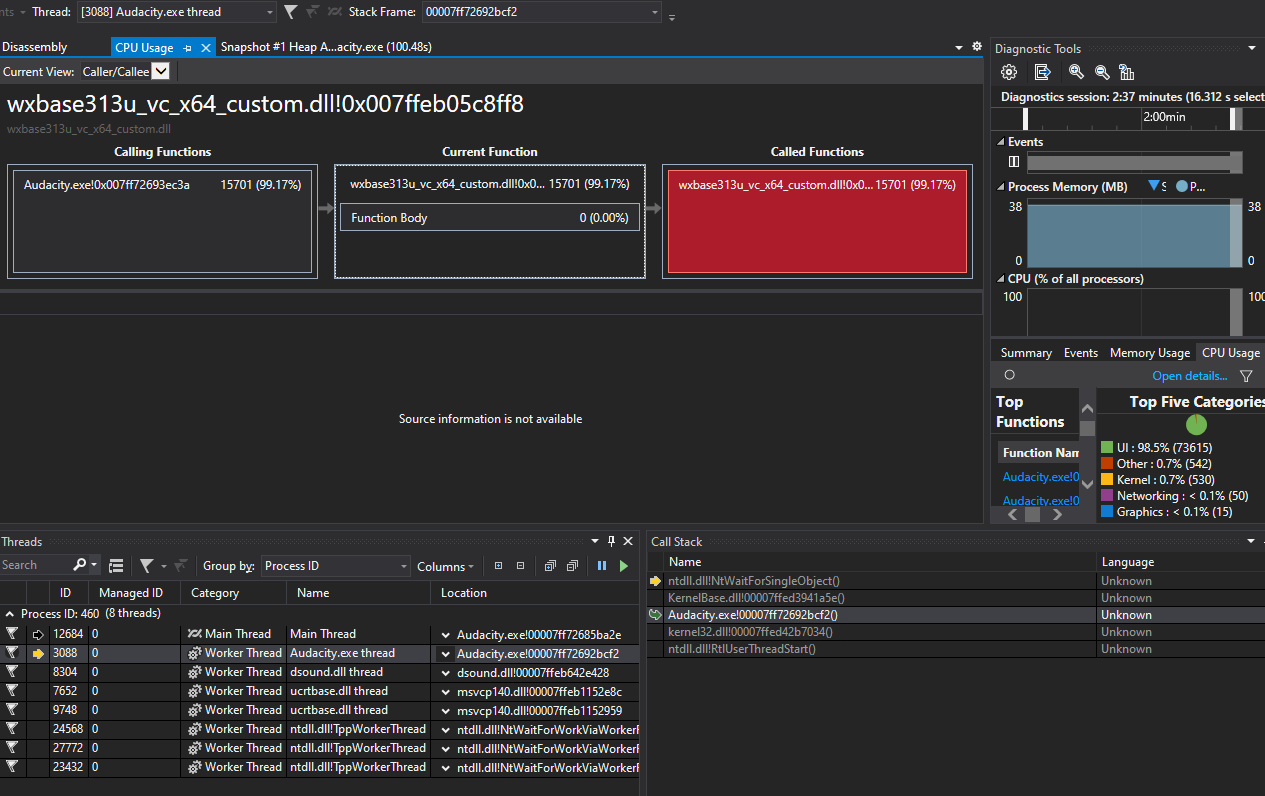Collapse the Process ID: 460 group
Image resolution: width=1265 pixels, height=796 pixels.
(8, 613)
